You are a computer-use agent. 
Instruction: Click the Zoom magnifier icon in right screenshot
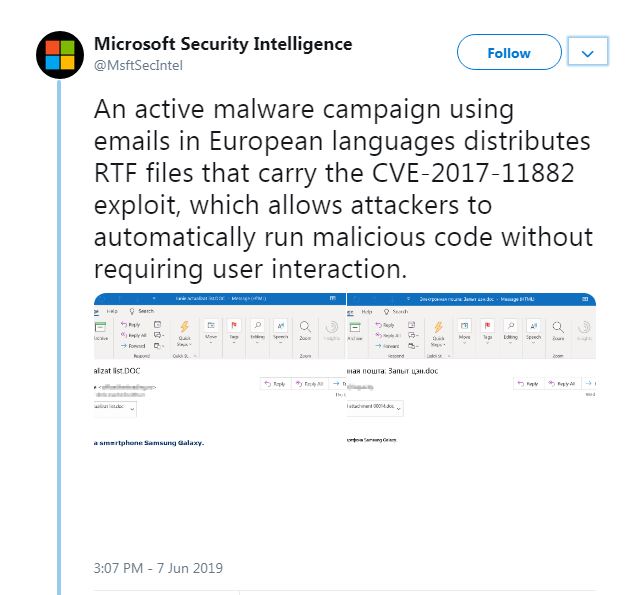(x=558, y=328)
